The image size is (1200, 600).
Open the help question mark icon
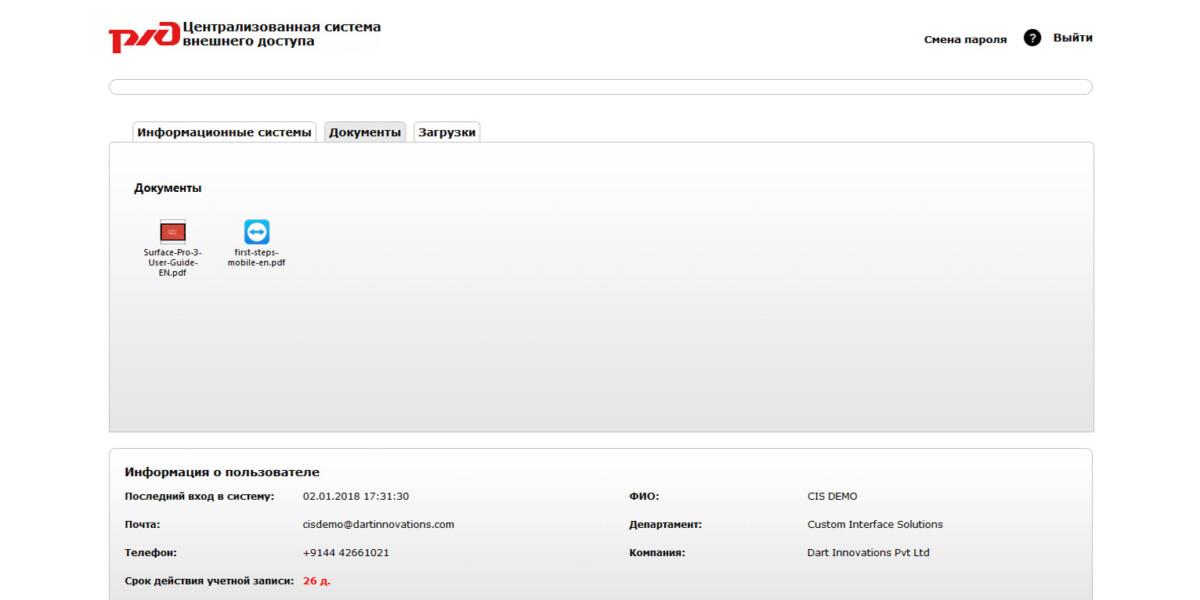[1032, 38]
